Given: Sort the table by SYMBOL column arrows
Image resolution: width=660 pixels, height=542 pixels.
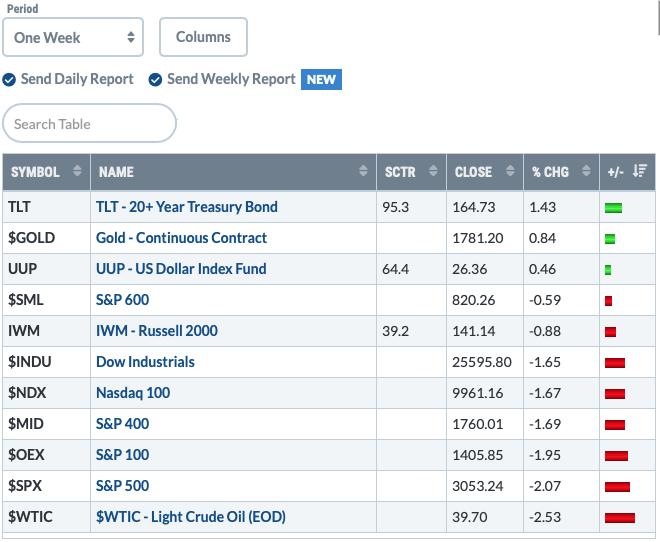Looking at the screenshot, I should pos(77,171).
